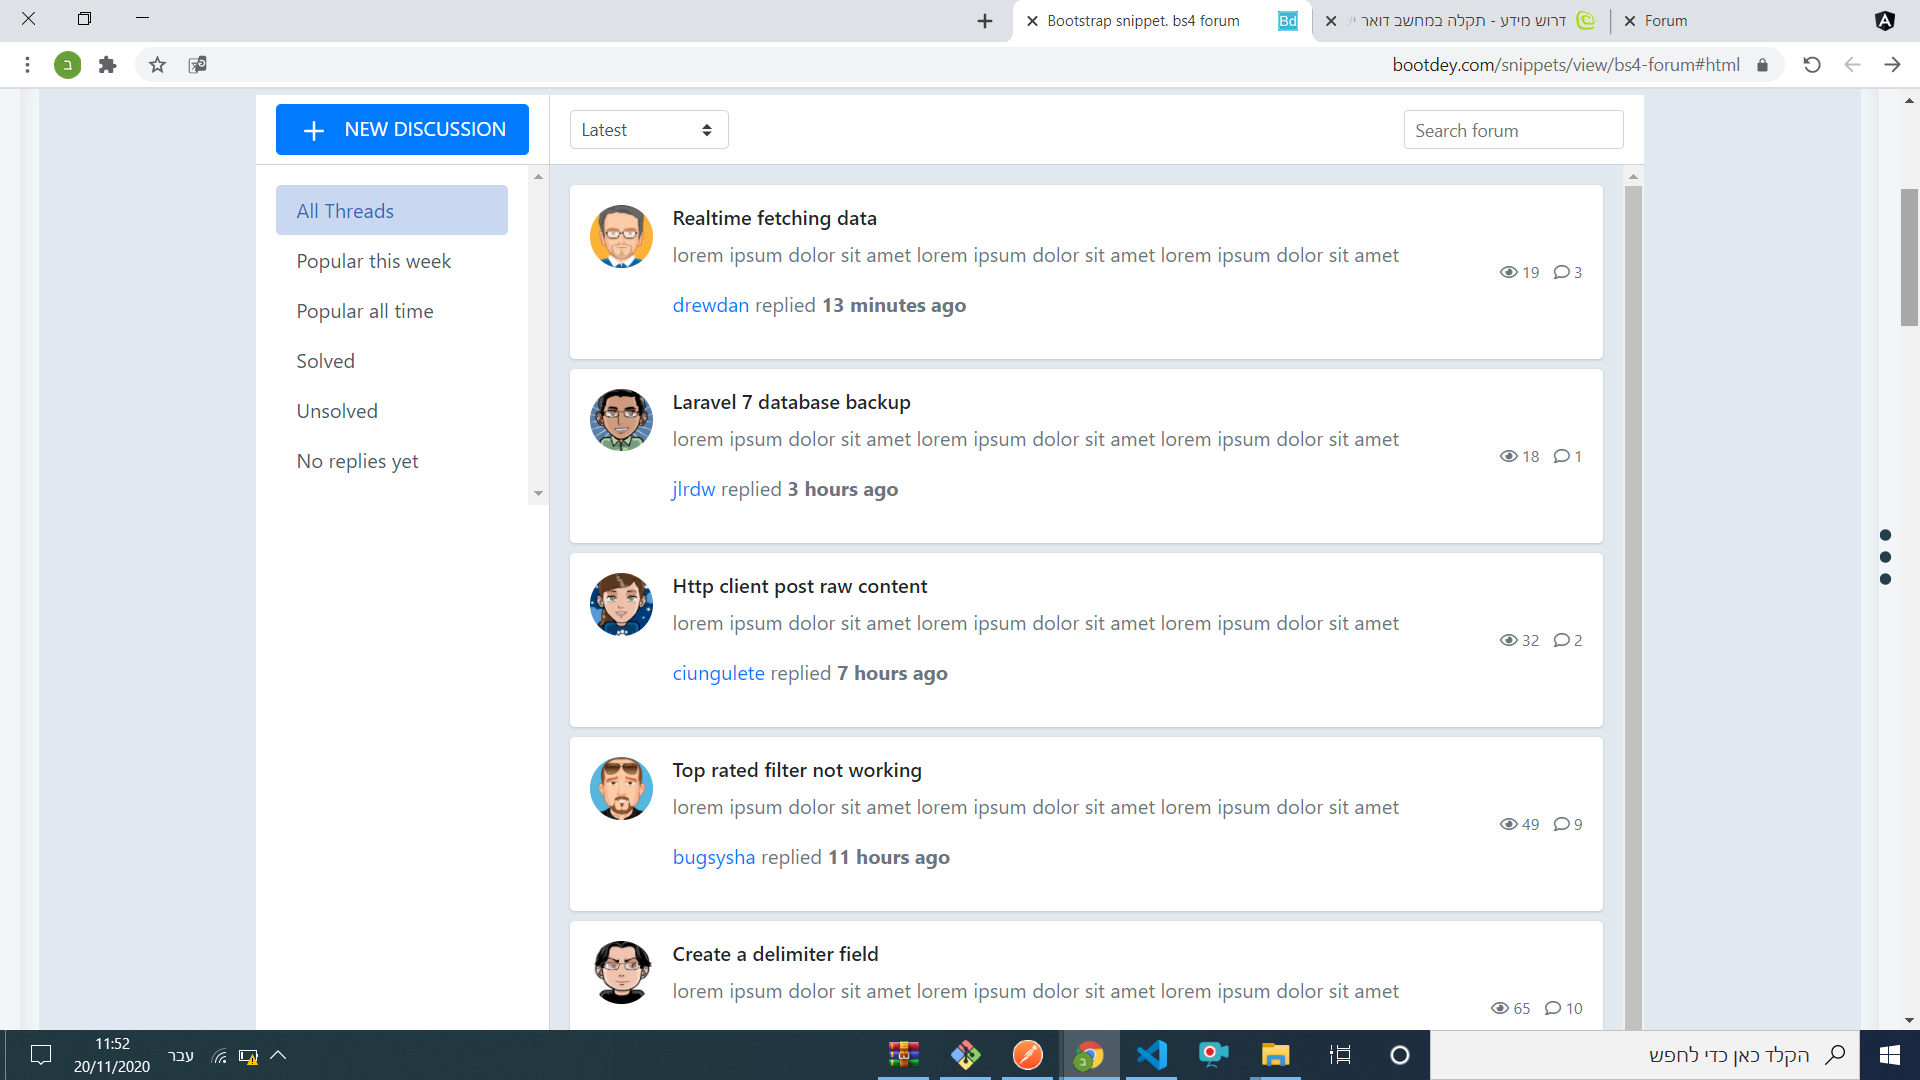Open Visual Studio Code from the taskbar
The width and height of the screenshot is (1920, 1080).
tap(1151, 1055)
